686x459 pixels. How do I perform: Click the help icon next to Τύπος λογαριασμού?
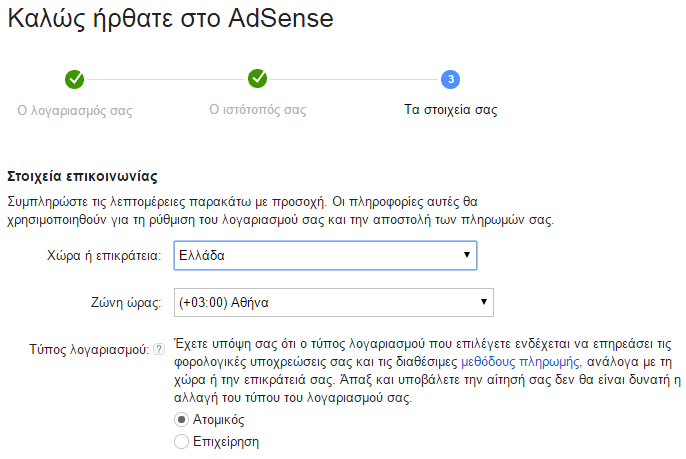[x=159, y=349]
